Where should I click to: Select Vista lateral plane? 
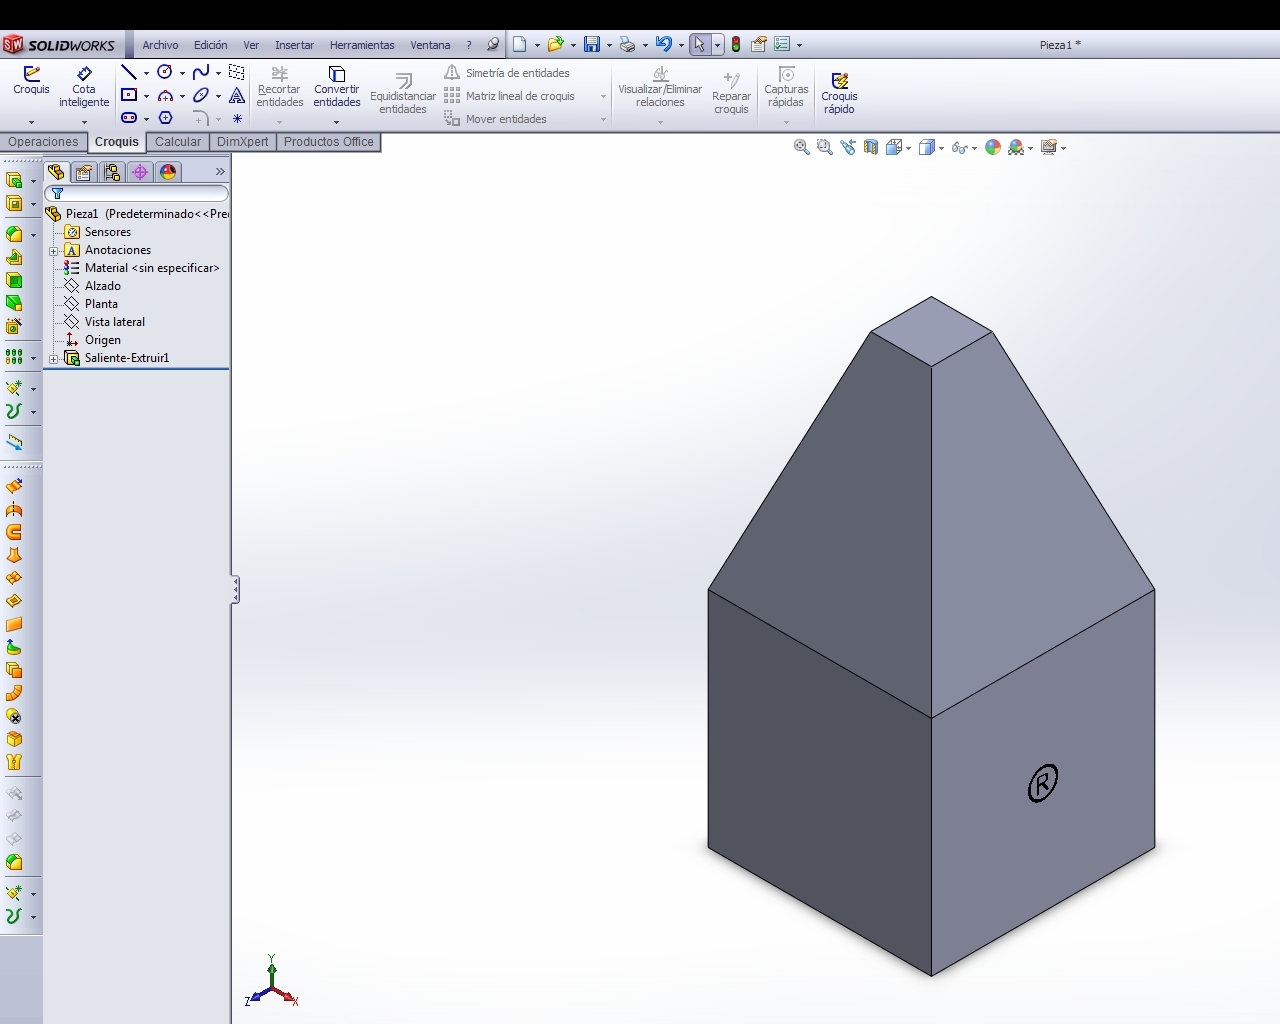114,322
